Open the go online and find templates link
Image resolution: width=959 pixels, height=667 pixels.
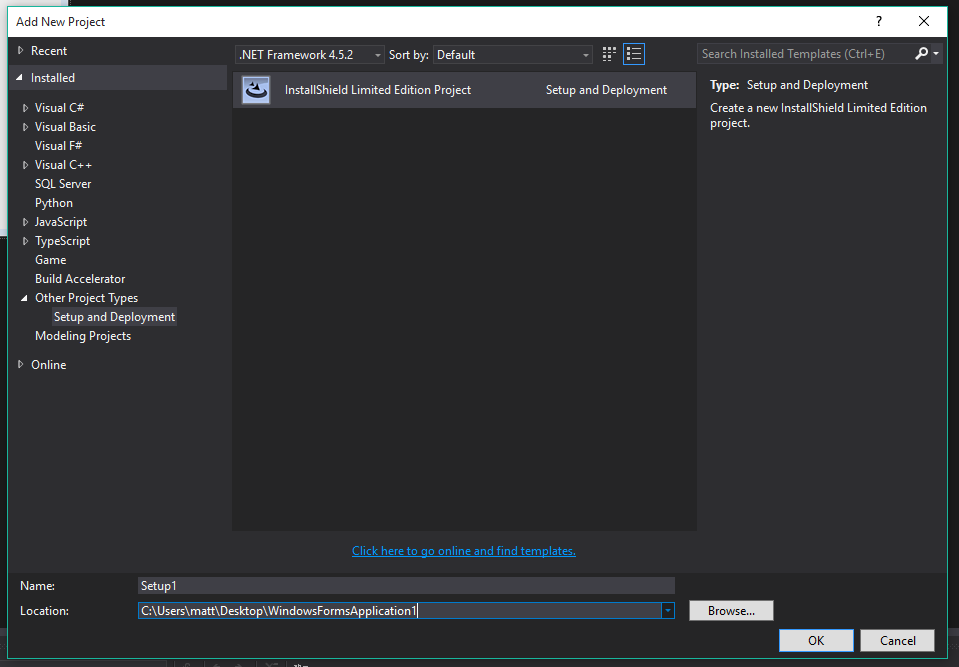point(464,551)
